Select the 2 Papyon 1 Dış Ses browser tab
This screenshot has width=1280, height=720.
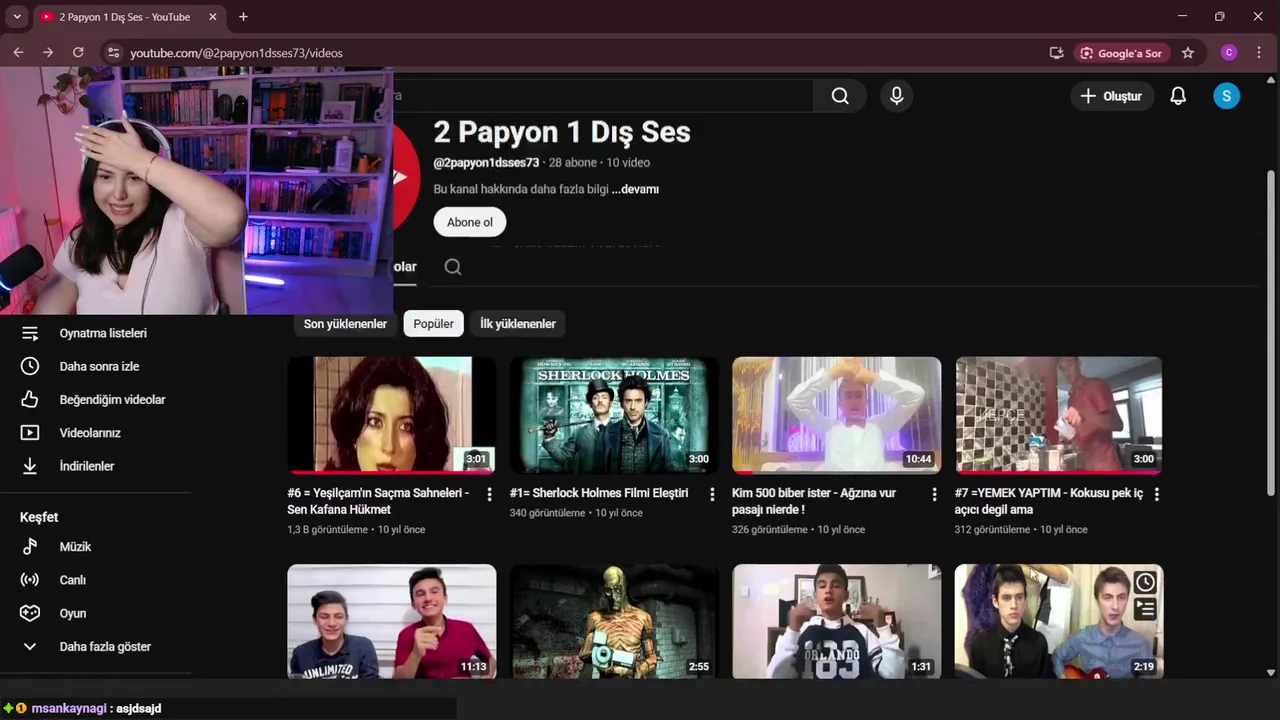coord(128,17)
